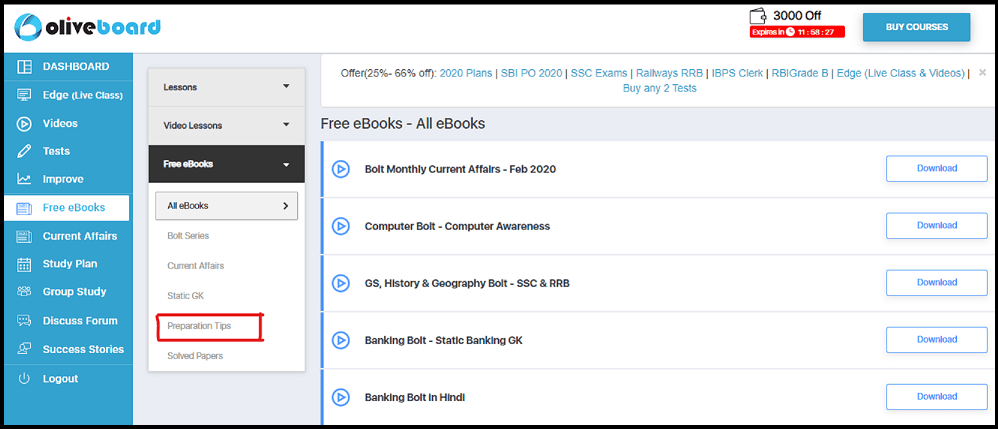Click the BUY COURSES button
Screen dimensions: 998x429
point(917,27)
